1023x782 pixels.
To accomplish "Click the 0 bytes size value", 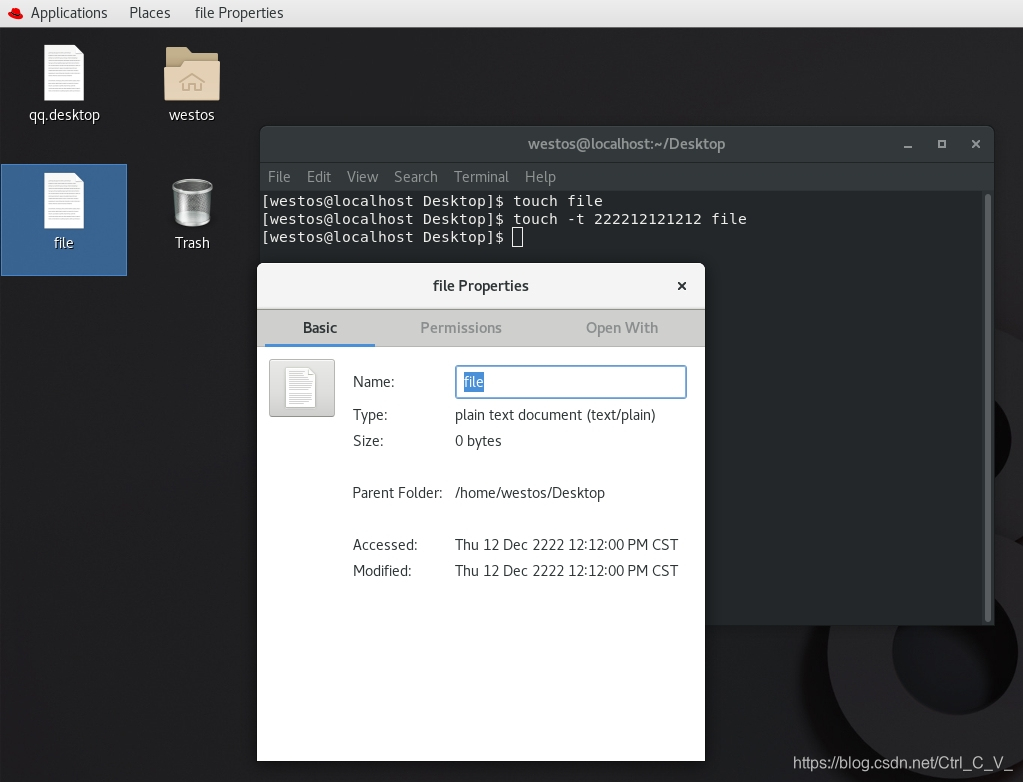I will click(478, 441).
